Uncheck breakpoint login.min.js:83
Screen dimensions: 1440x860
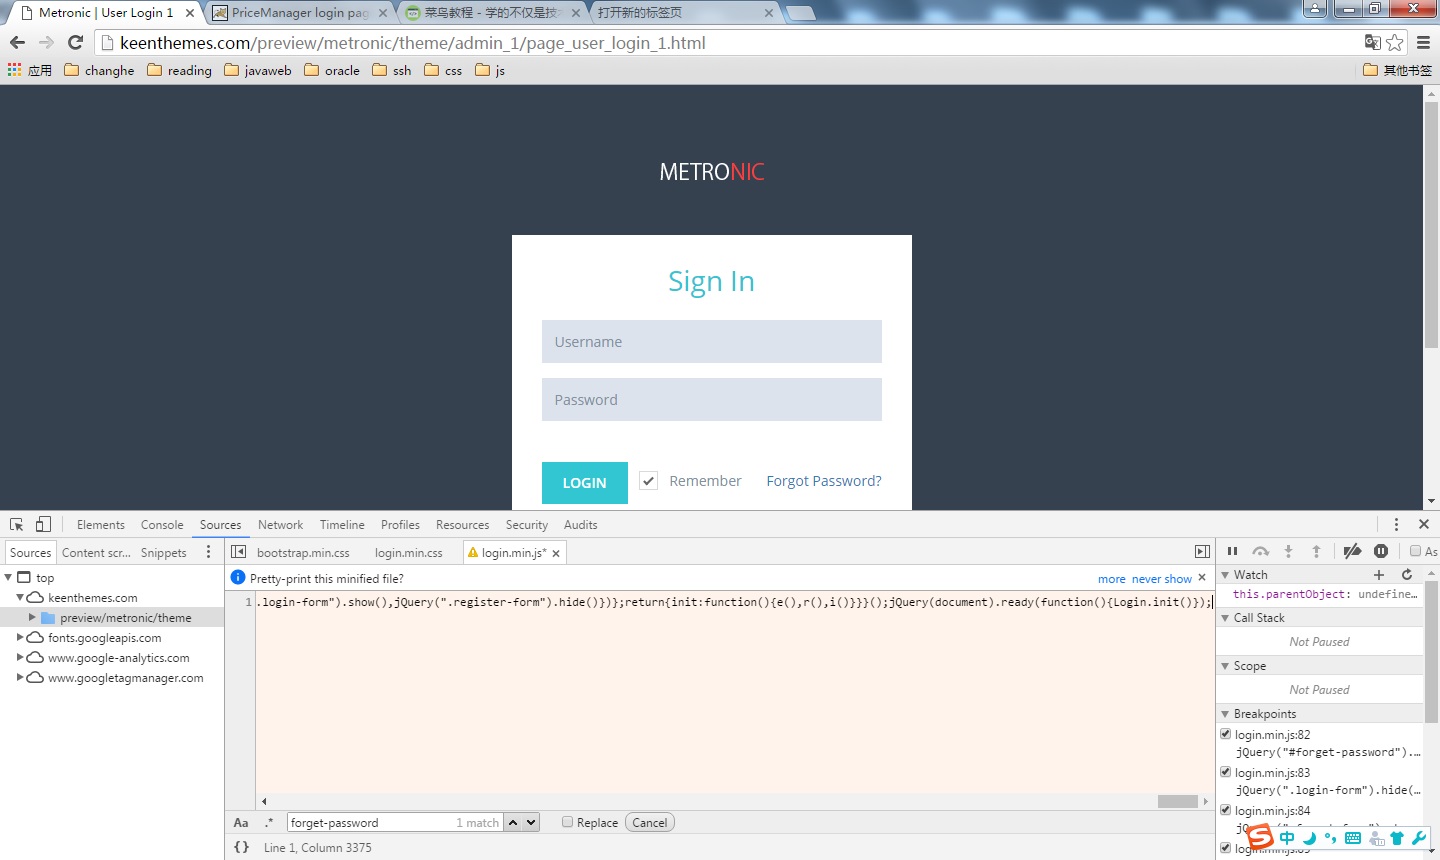coord(1226,772)
